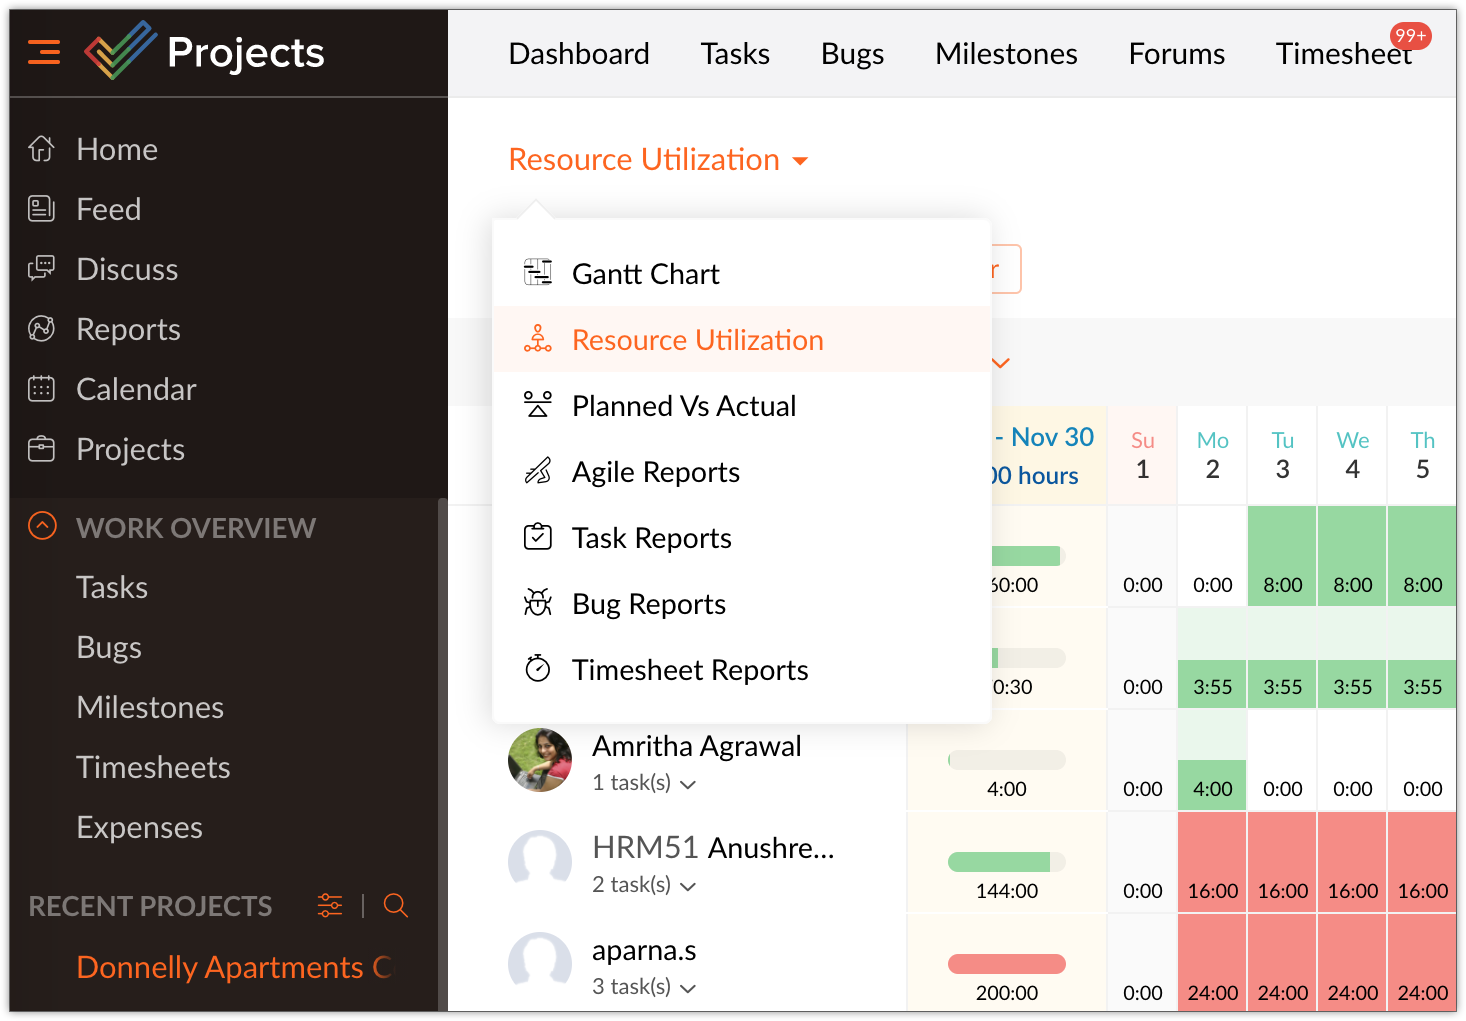The height and width of the screenshot is (1021, 1466).
Task: Switch to the Milestones tab
Action: 1006,54
